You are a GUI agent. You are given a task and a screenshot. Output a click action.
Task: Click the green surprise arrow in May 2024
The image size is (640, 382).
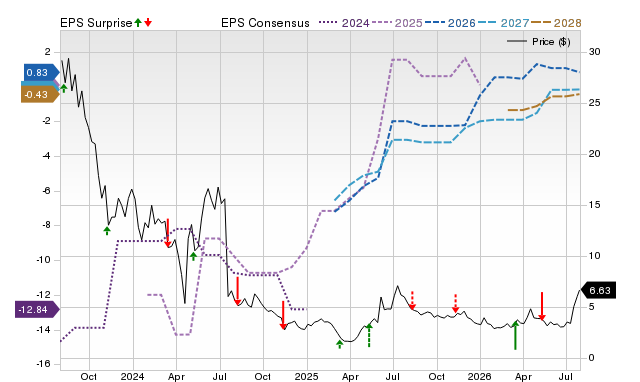[193, 256]
